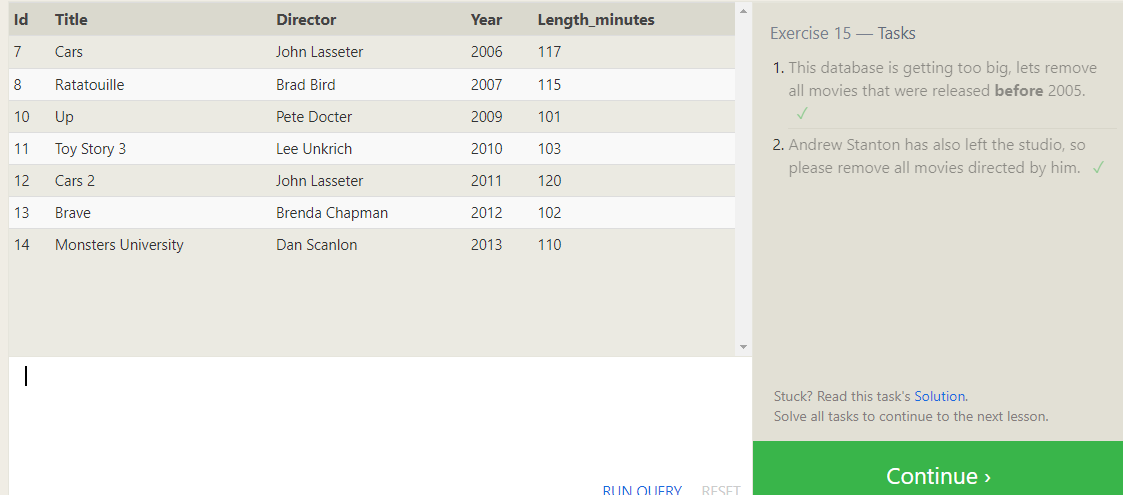Select the Cars 2 title cell
1123x495 pixels.
74,181
